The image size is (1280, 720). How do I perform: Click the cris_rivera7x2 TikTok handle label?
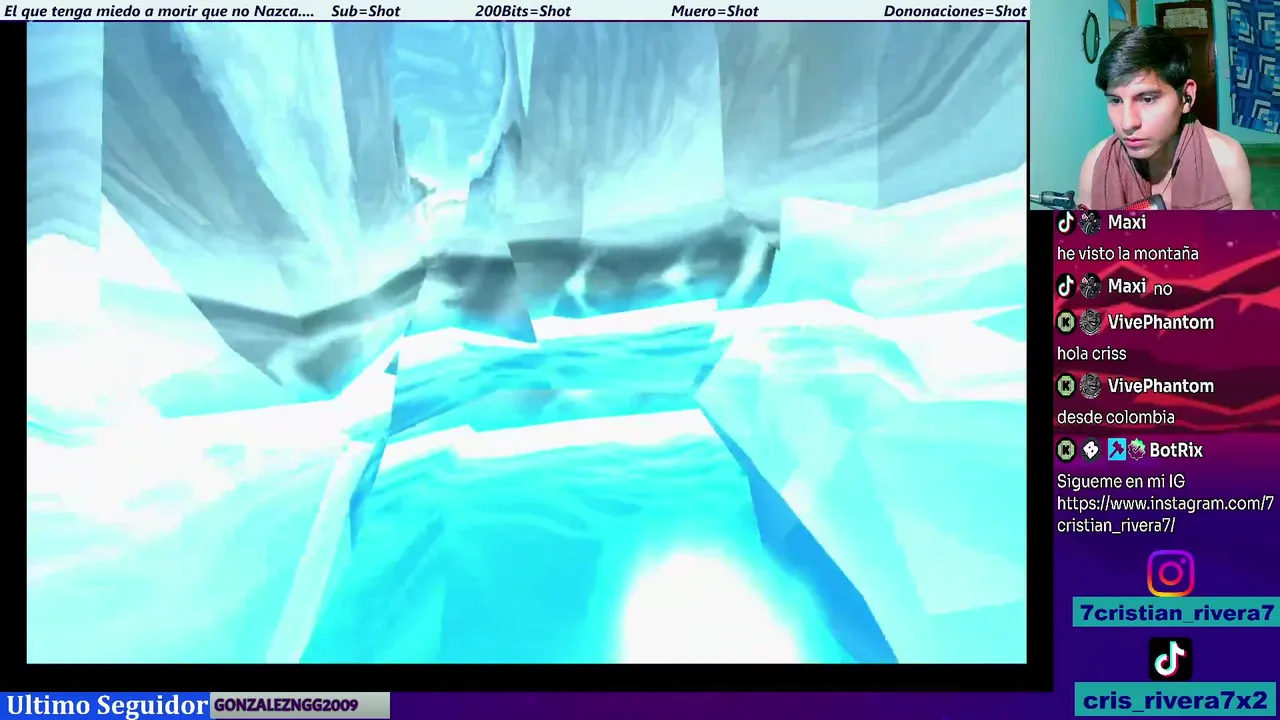(1176, 700)
